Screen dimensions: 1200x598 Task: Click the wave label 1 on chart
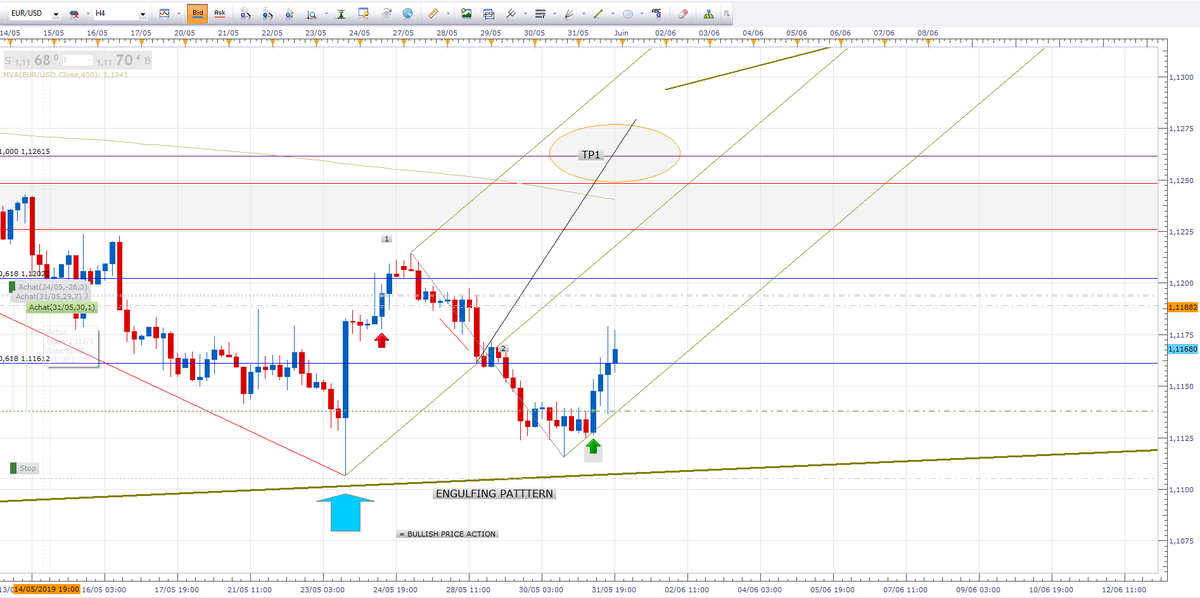pyautogui.click(x=387, y=239)
